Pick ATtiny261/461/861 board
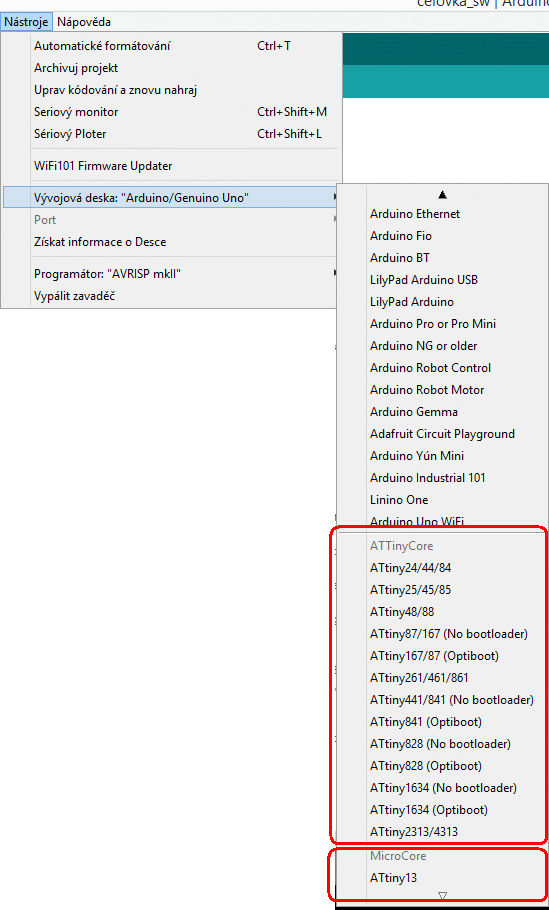Image resolution: width=549 pixels, height=910 pixels. coord(442,678)
